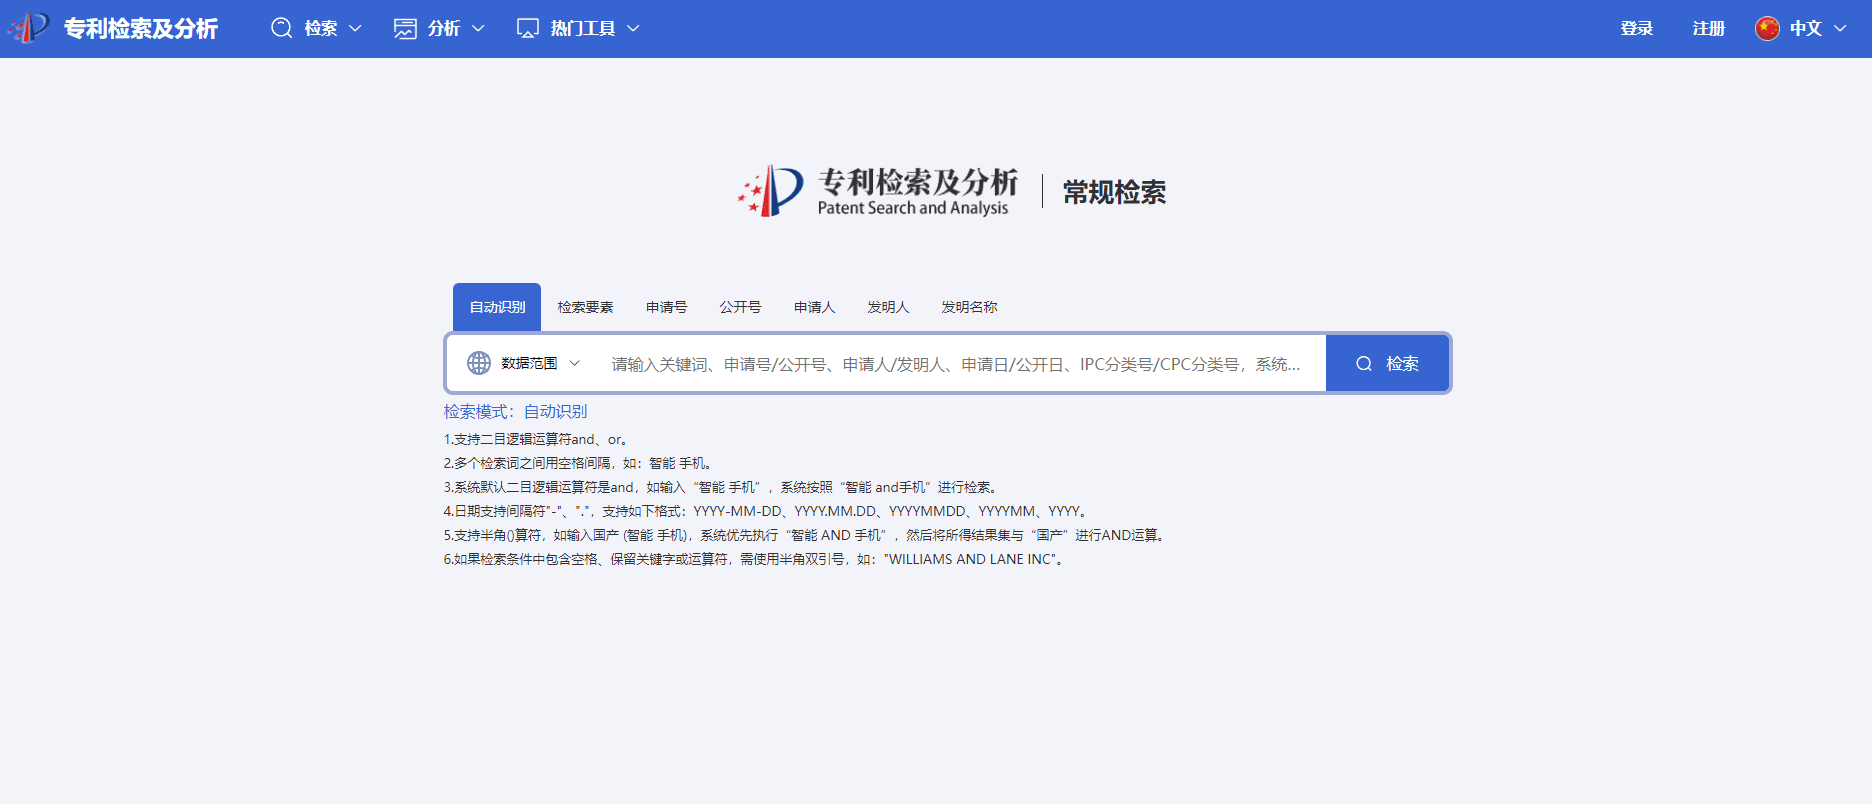Image resolution: width=1872 pixels, height=804 pixels.
Task: Click the 登录 link
Action: tap(1637, 28)
